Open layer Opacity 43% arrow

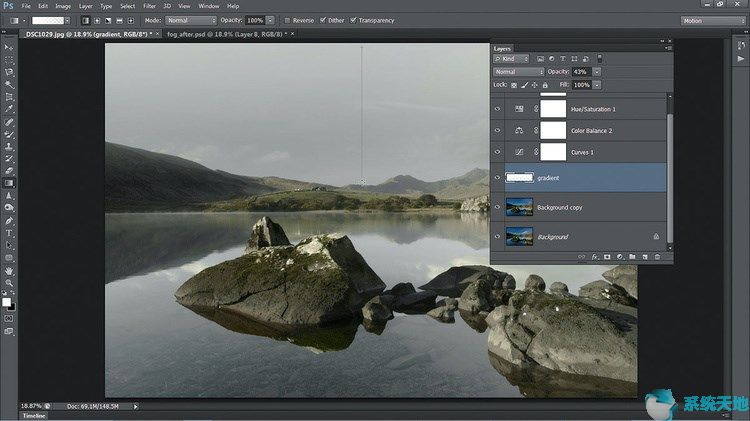pyautogui.click(x=597, y=72)
